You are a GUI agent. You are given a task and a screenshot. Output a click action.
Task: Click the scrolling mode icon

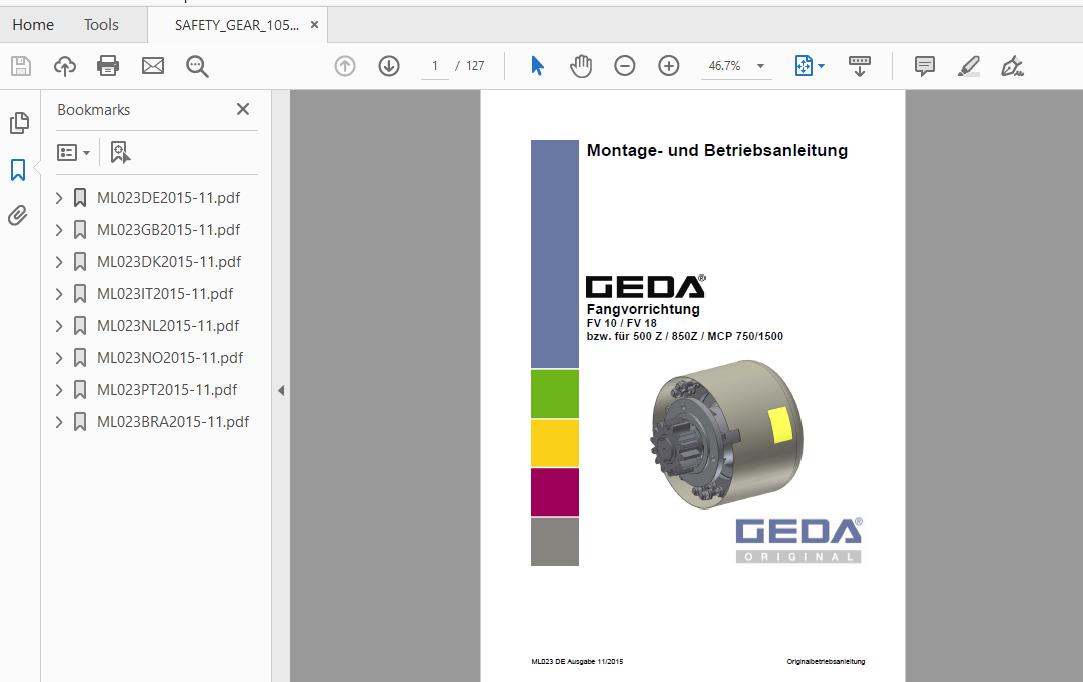point(859,66)
